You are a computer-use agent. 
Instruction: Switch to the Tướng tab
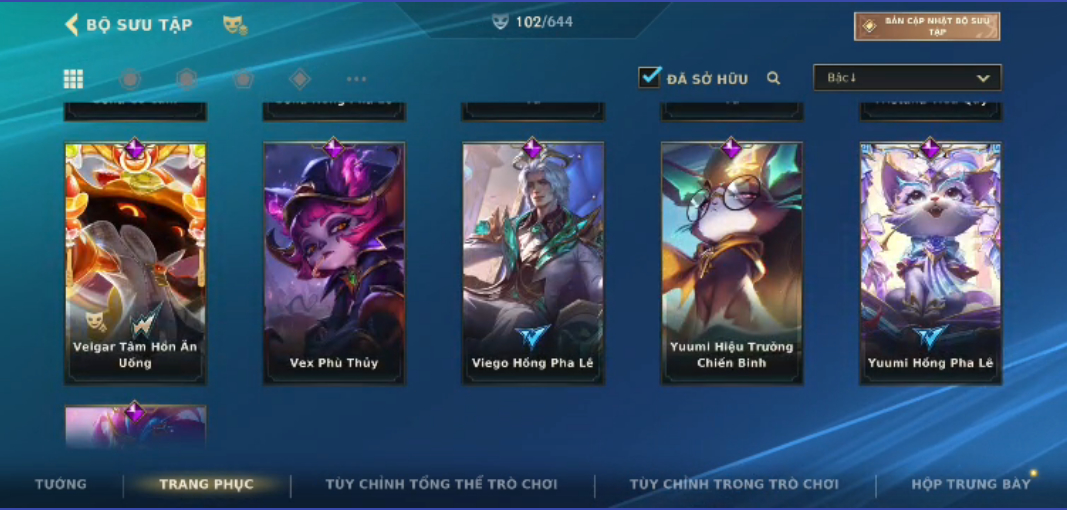[61, 484]
